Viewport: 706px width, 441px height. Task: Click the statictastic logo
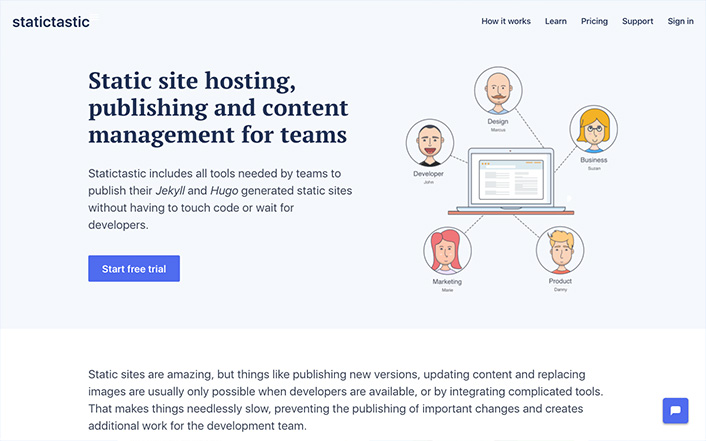51,21
